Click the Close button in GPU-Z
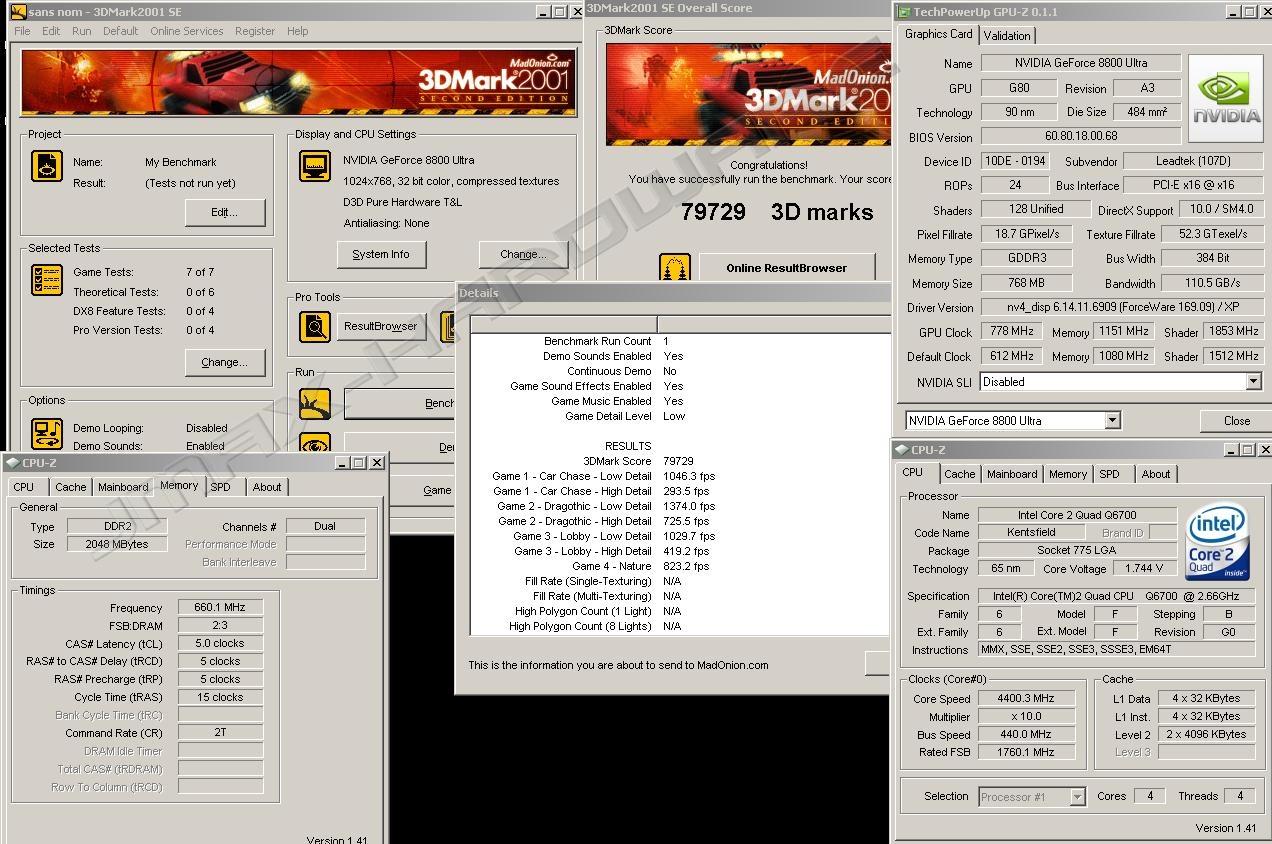The width and height of the screenshot is (1272, 844). pos(1236,421)
